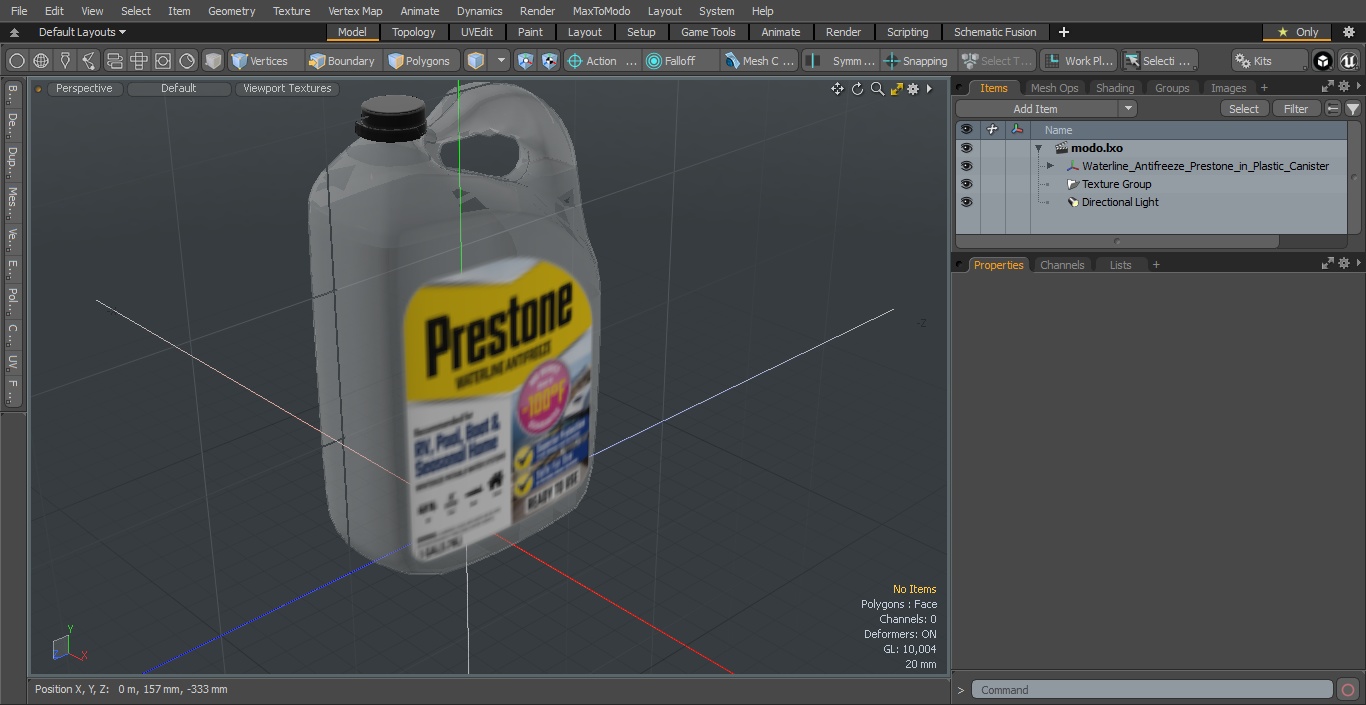1366x705 pixels.
Task: Open the Geometry menu
Action: click(x=231, y=11)
